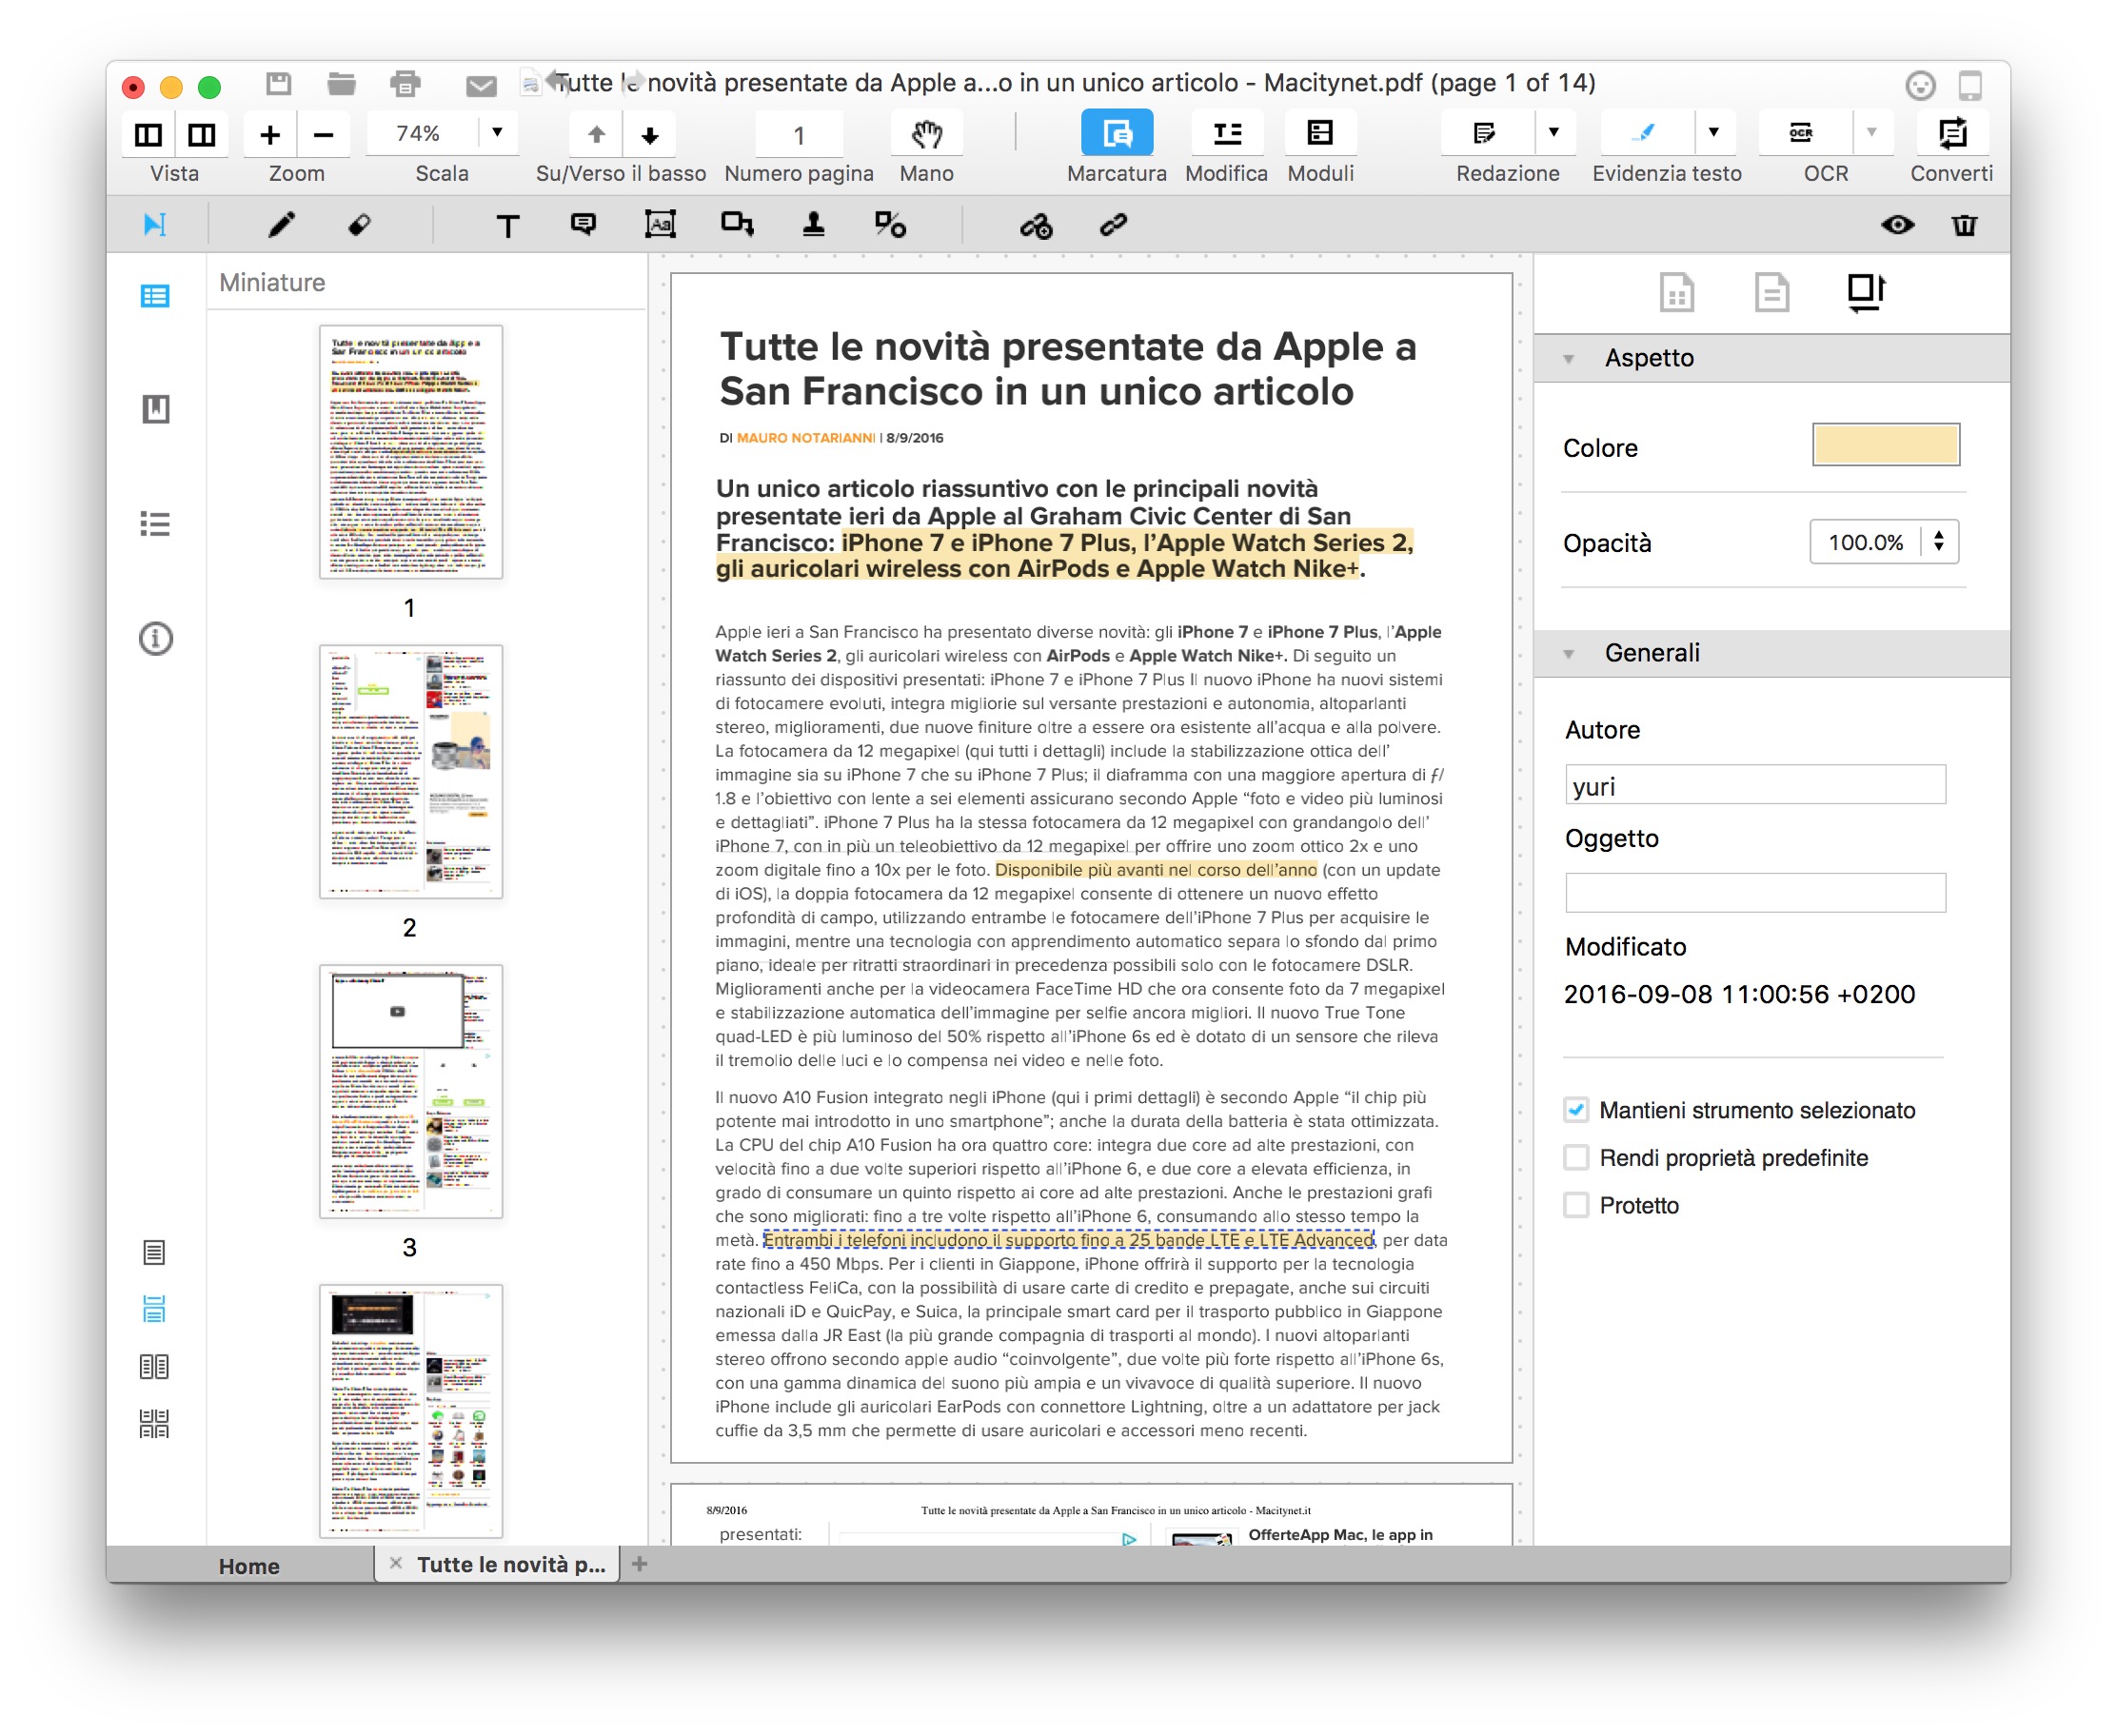Screen dimensions: 2117x1736
Task: Open the Evidenzia testo dropdown arrow
Action: click(x=1713, y=133)
